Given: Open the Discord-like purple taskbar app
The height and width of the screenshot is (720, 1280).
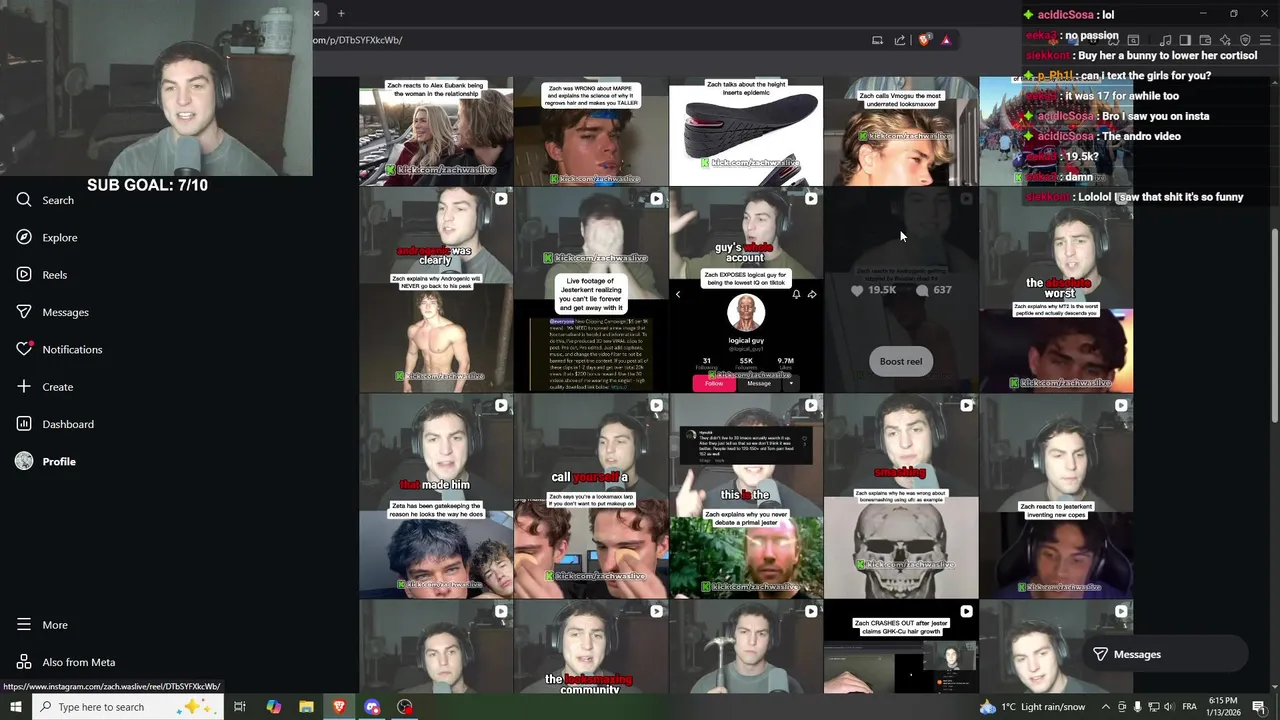Looking at the screenshot, I should tap(372, 707).
